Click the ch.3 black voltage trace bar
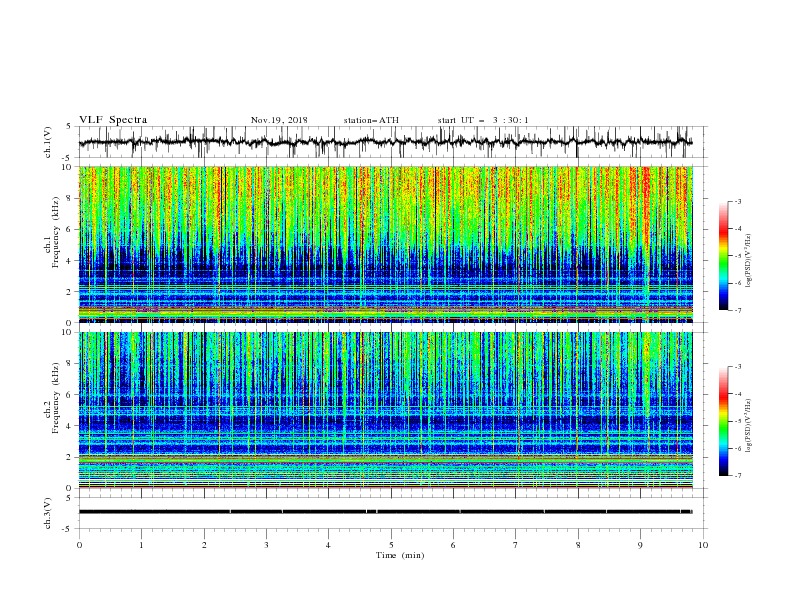The width and height of the screenshot is (792, 612). pos(386,512)
